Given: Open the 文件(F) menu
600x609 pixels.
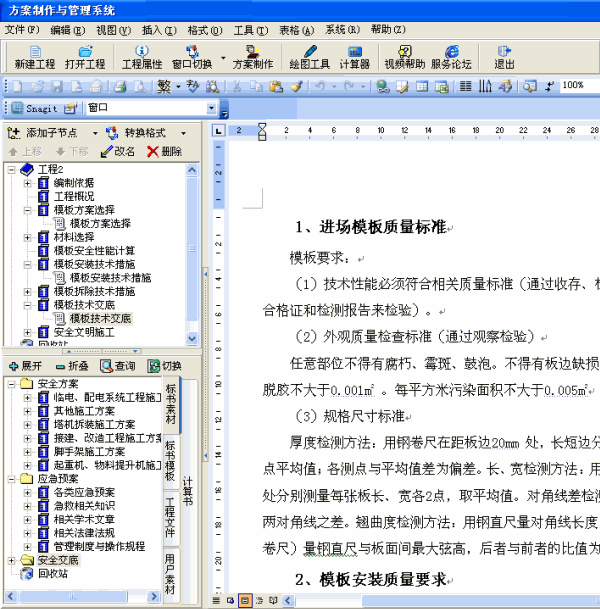Looking at the screenshot, I should 22,30.
